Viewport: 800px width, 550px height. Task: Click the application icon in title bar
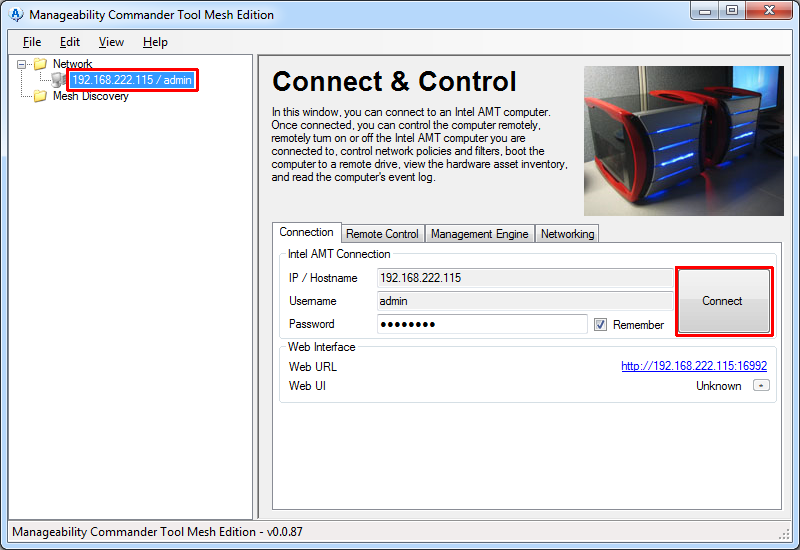16,14
